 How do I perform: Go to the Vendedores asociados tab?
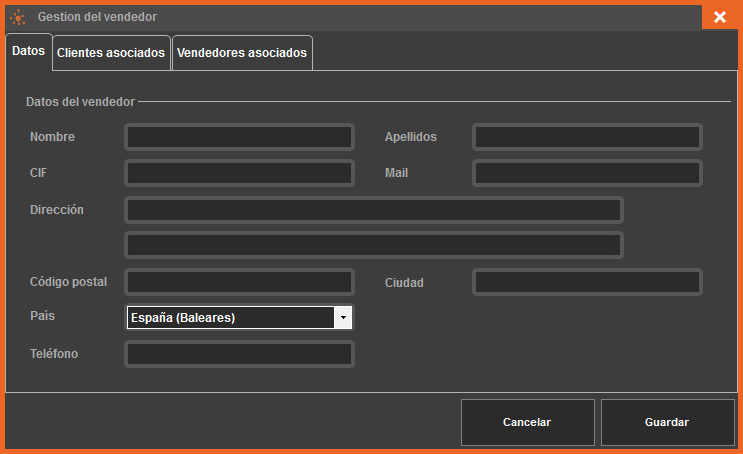pyautogui.click(x=242, y=53)
